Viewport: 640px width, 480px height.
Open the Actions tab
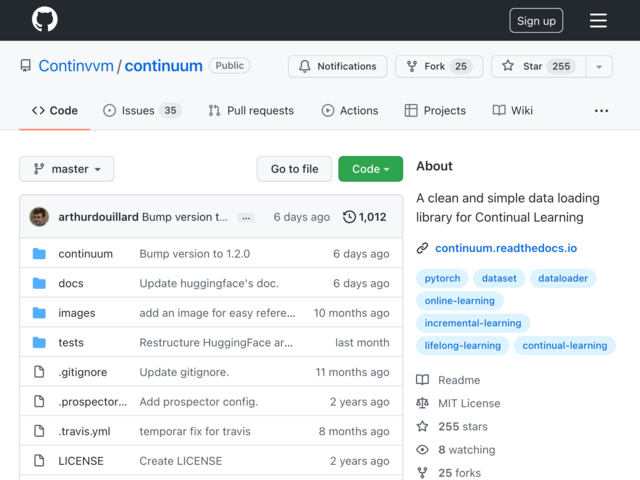(x=350, y=111)
